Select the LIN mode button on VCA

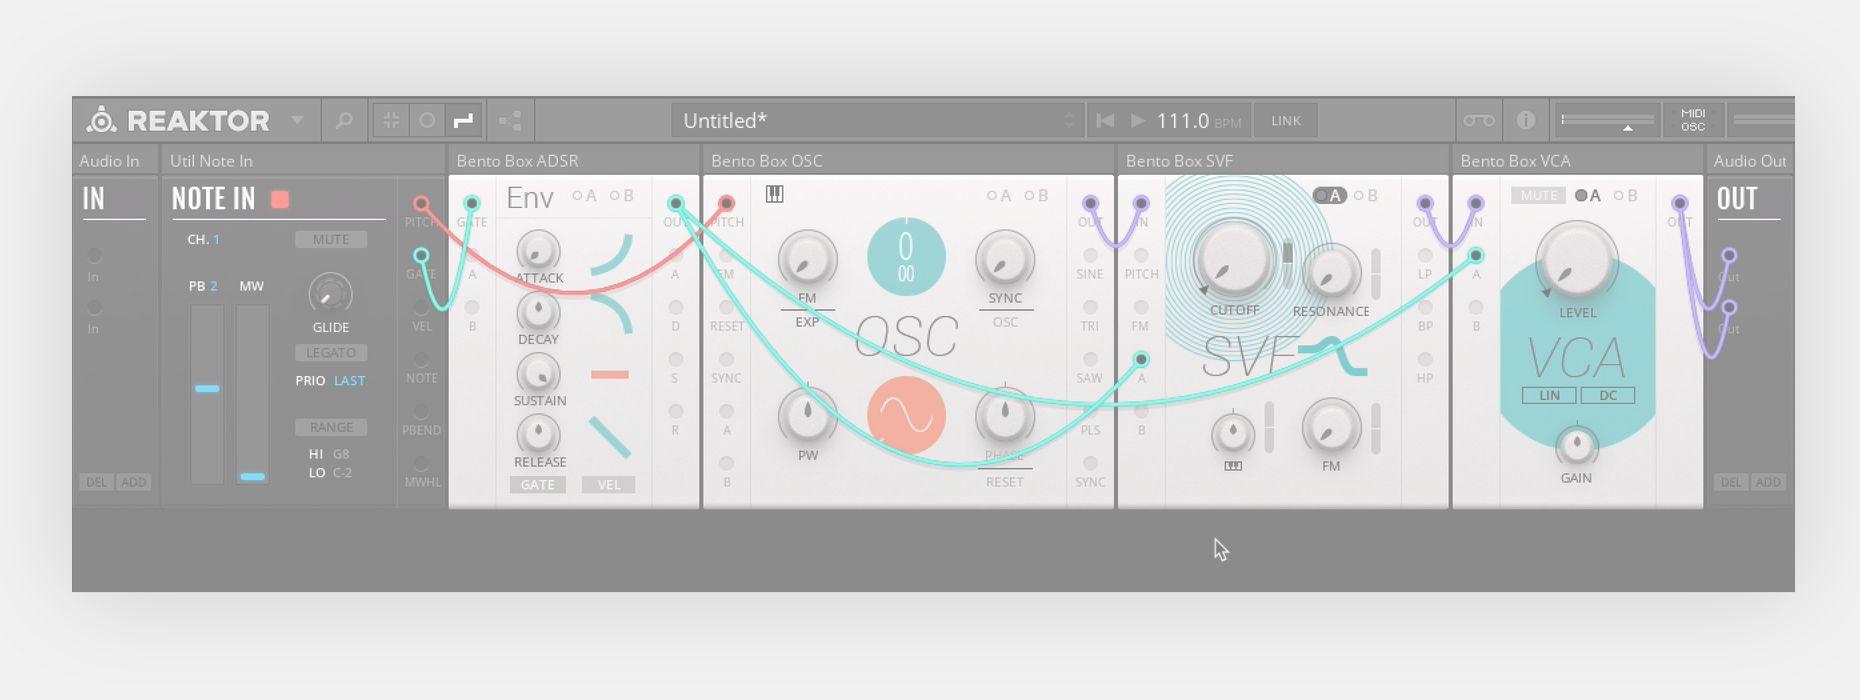(1549, 396)
